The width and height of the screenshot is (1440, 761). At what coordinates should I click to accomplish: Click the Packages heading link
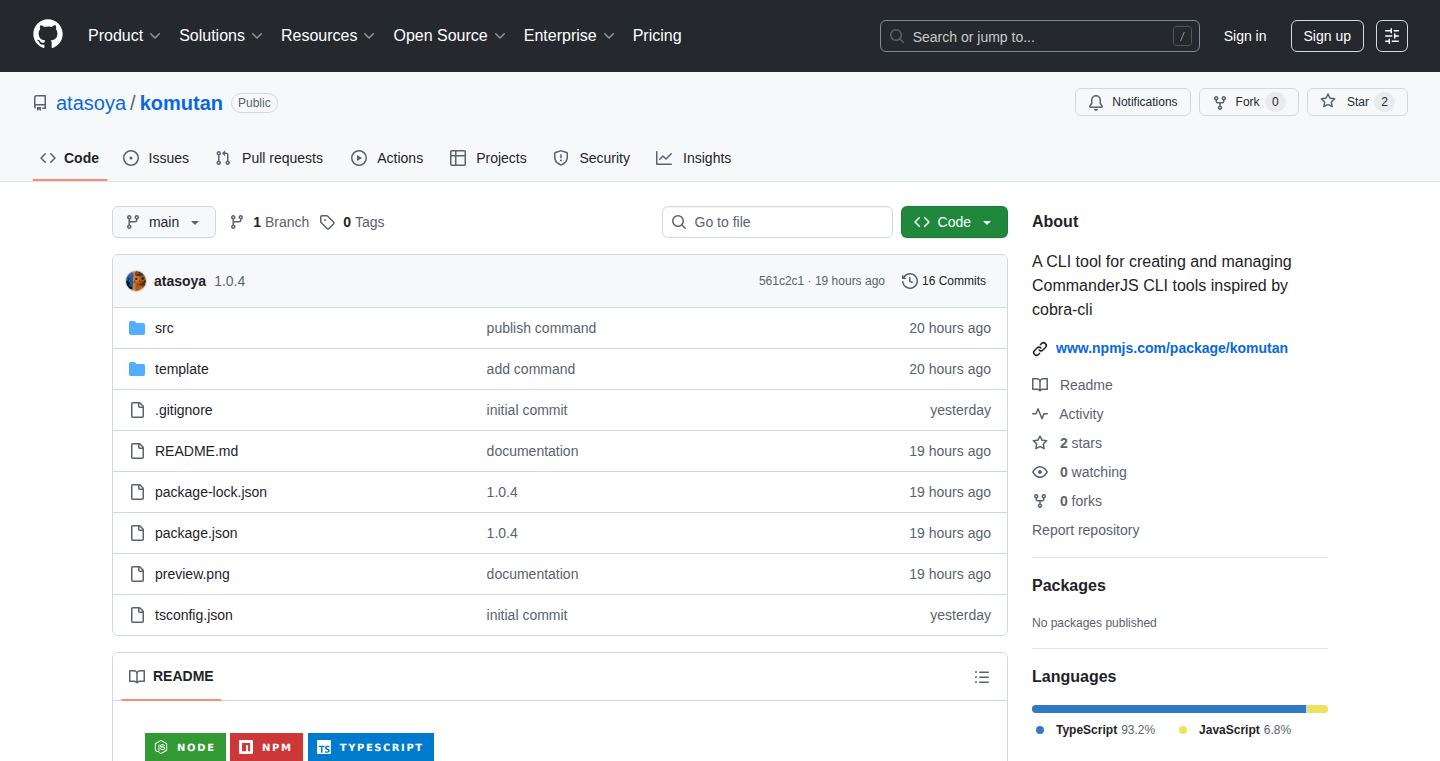point(1069,585)
